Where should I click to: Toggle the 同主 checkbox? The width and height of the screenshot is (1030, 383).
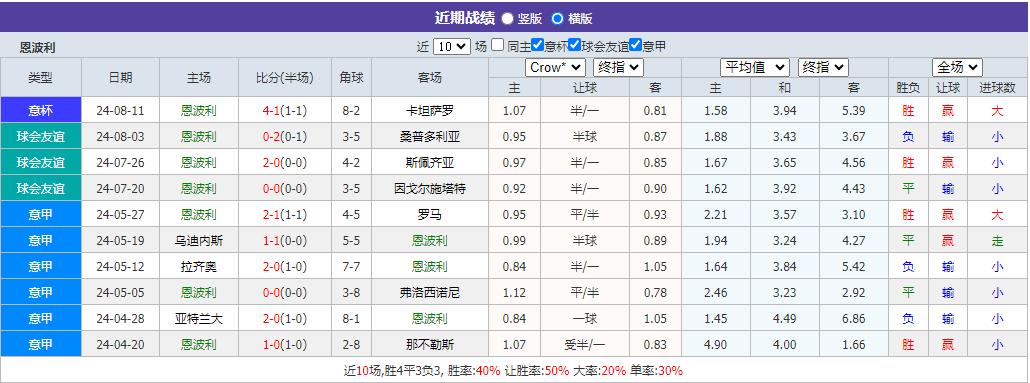click(x=498, y=45)
